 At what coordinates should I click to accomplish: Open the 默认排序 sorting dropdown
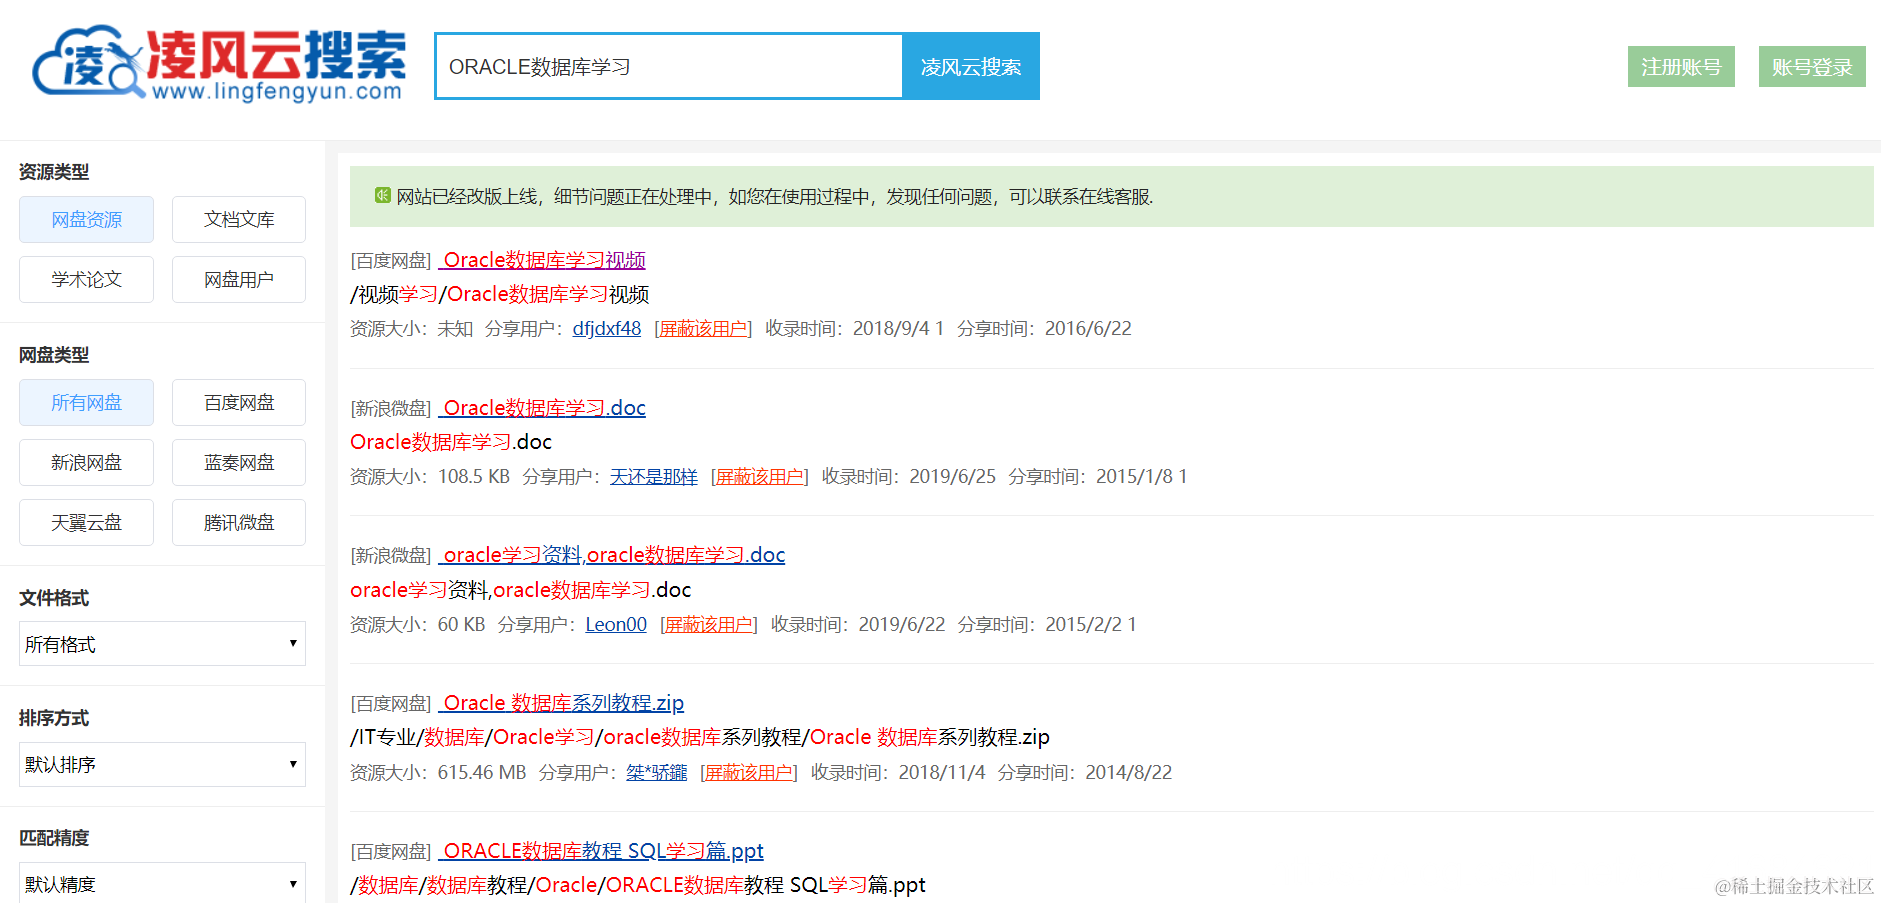point(161,764)
